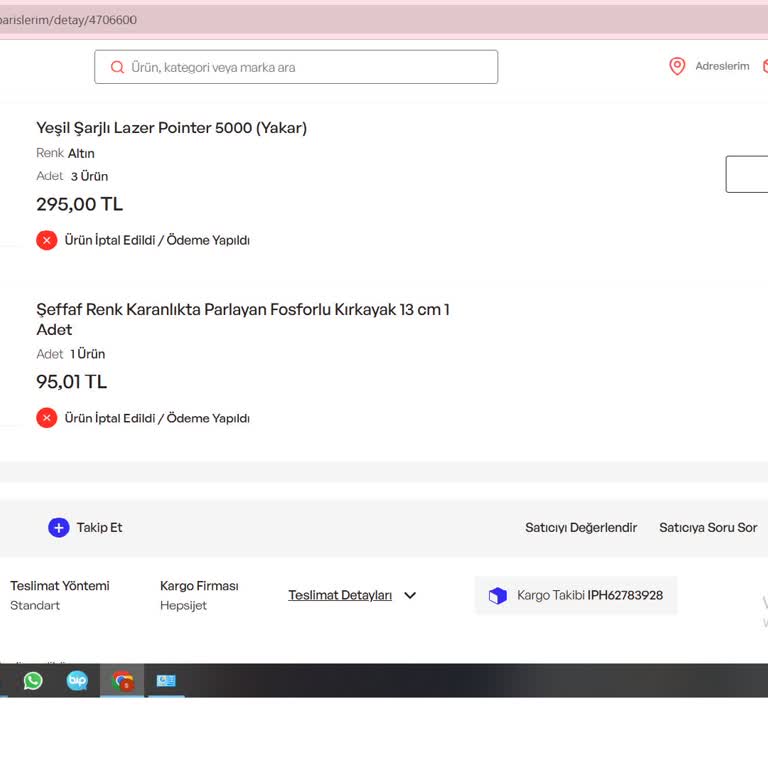
Task: Switch to Chrome in the taskbar
Action: (x=122, y=681)
